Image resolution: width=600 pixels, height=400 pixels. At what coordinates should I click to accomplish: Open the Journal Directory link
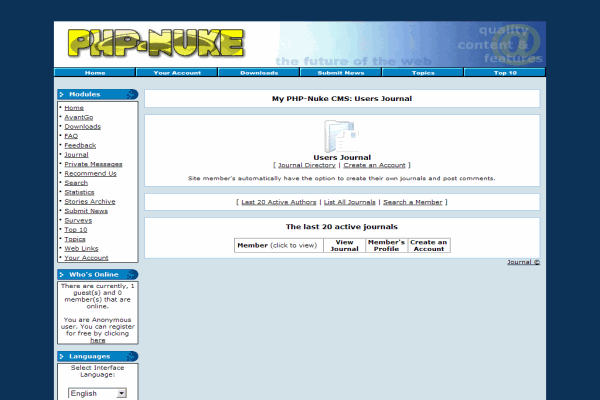coord(307,165)
